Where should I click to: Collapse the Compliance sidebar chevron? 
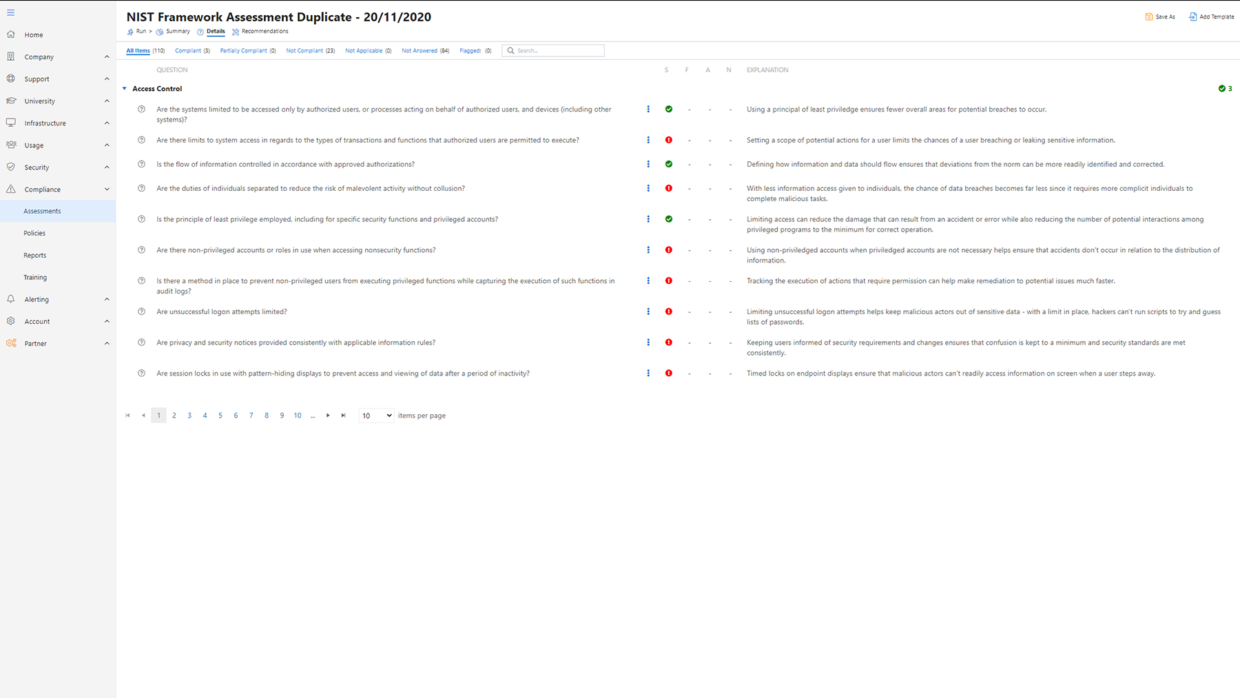pos(107,189)
